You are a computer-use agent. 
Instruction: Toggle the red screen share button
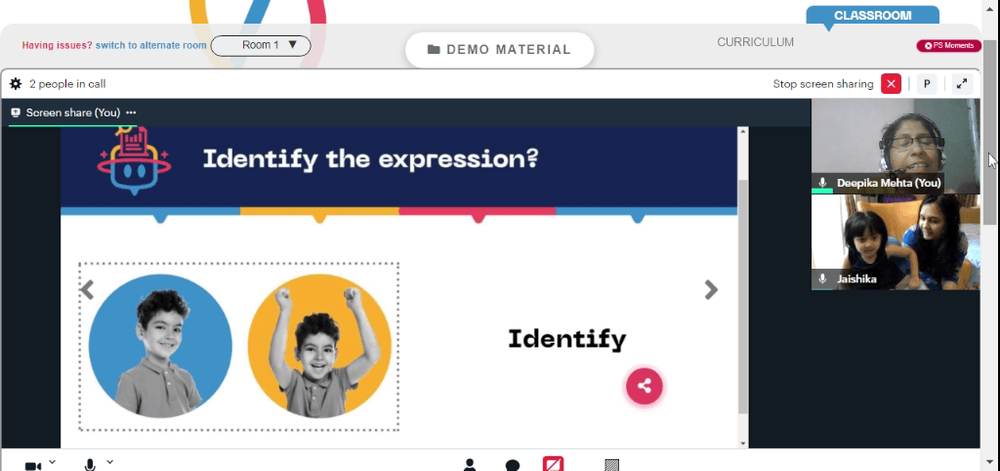pyautogui.click(x=553, y=464)
